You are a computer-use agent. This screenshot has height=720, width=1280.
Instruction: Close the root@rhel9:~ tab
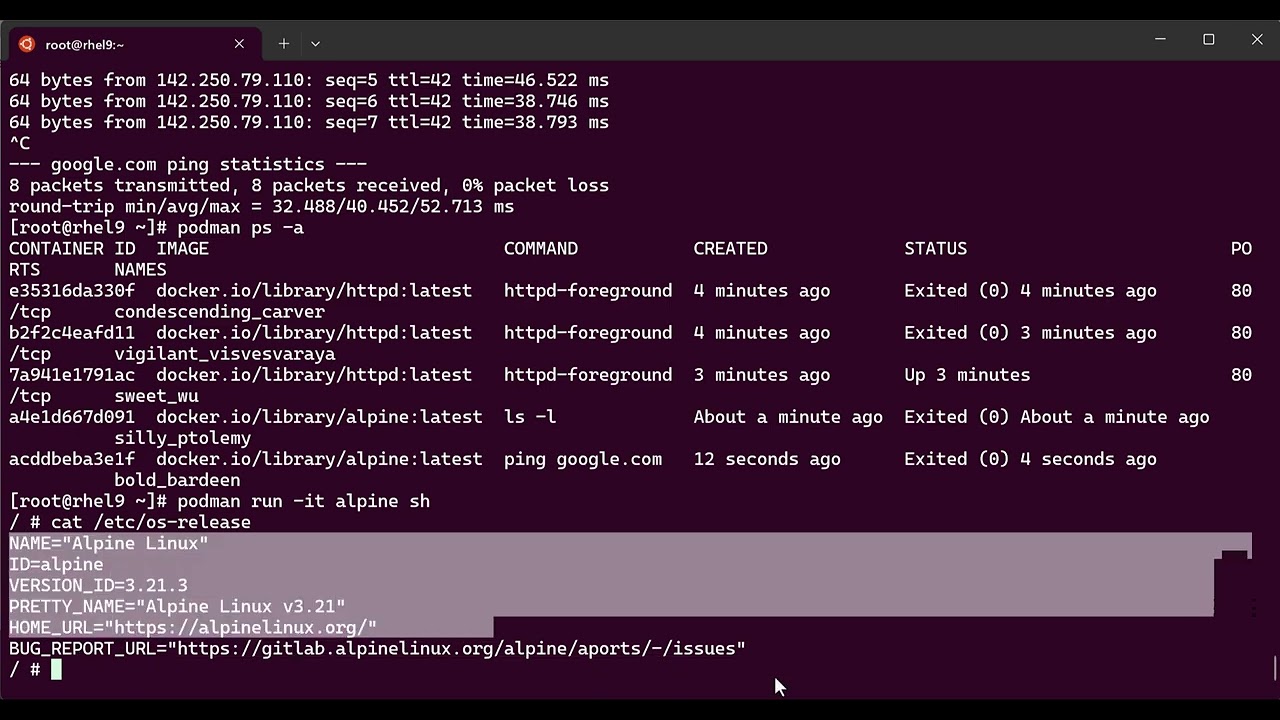click(239, 44)
